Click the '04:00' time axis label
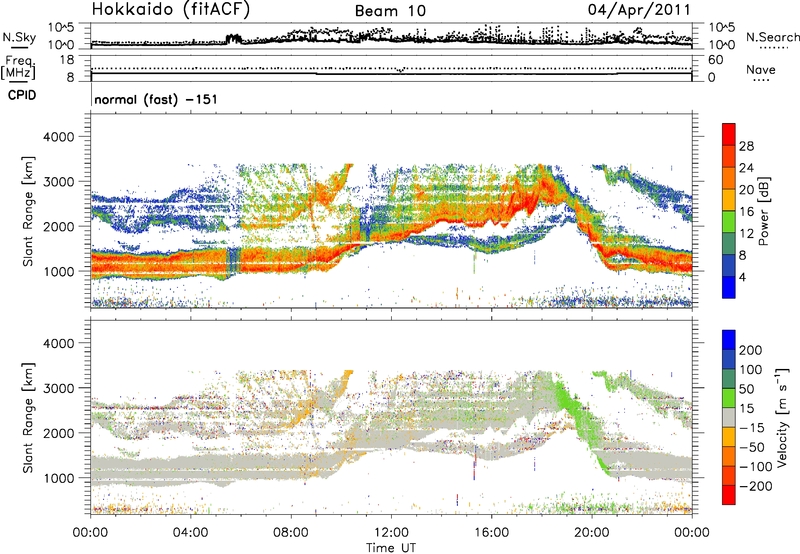The width and height of the screenshot is (800, 554). coord(191,533)
